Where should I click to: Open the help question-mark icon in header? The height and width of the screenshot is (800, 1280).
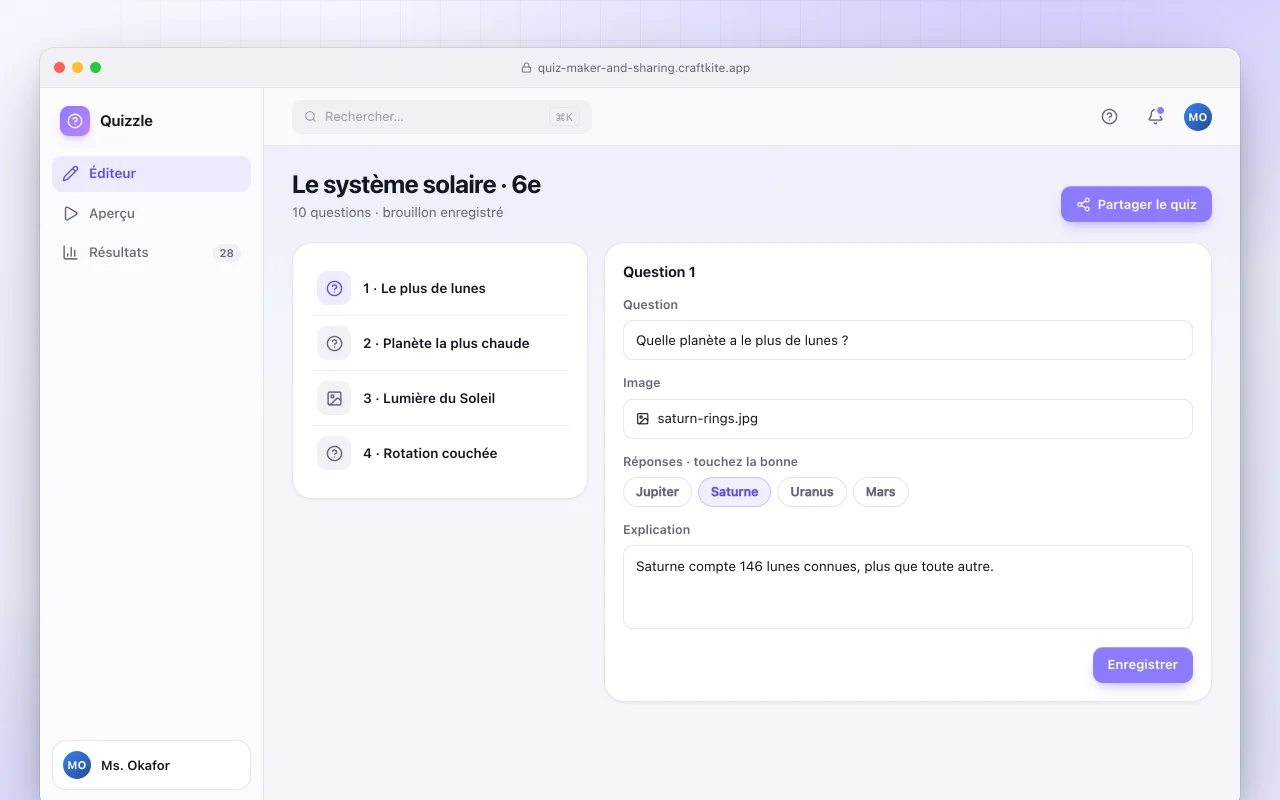[x=1109, y=117]
